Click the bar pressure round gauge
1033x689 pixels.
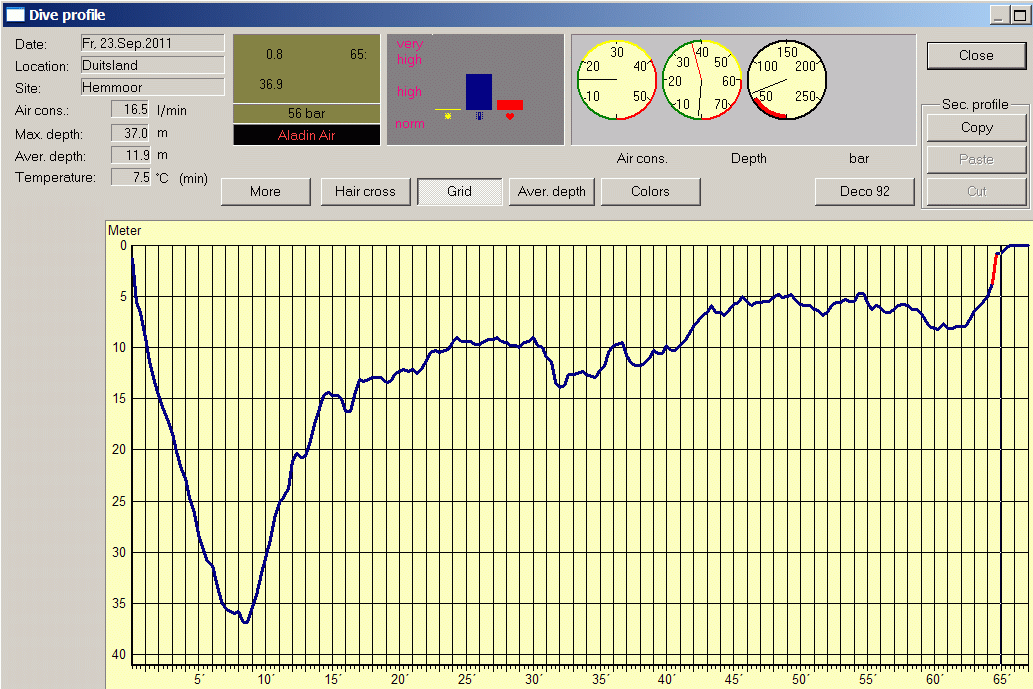click(x=787, y=80)
